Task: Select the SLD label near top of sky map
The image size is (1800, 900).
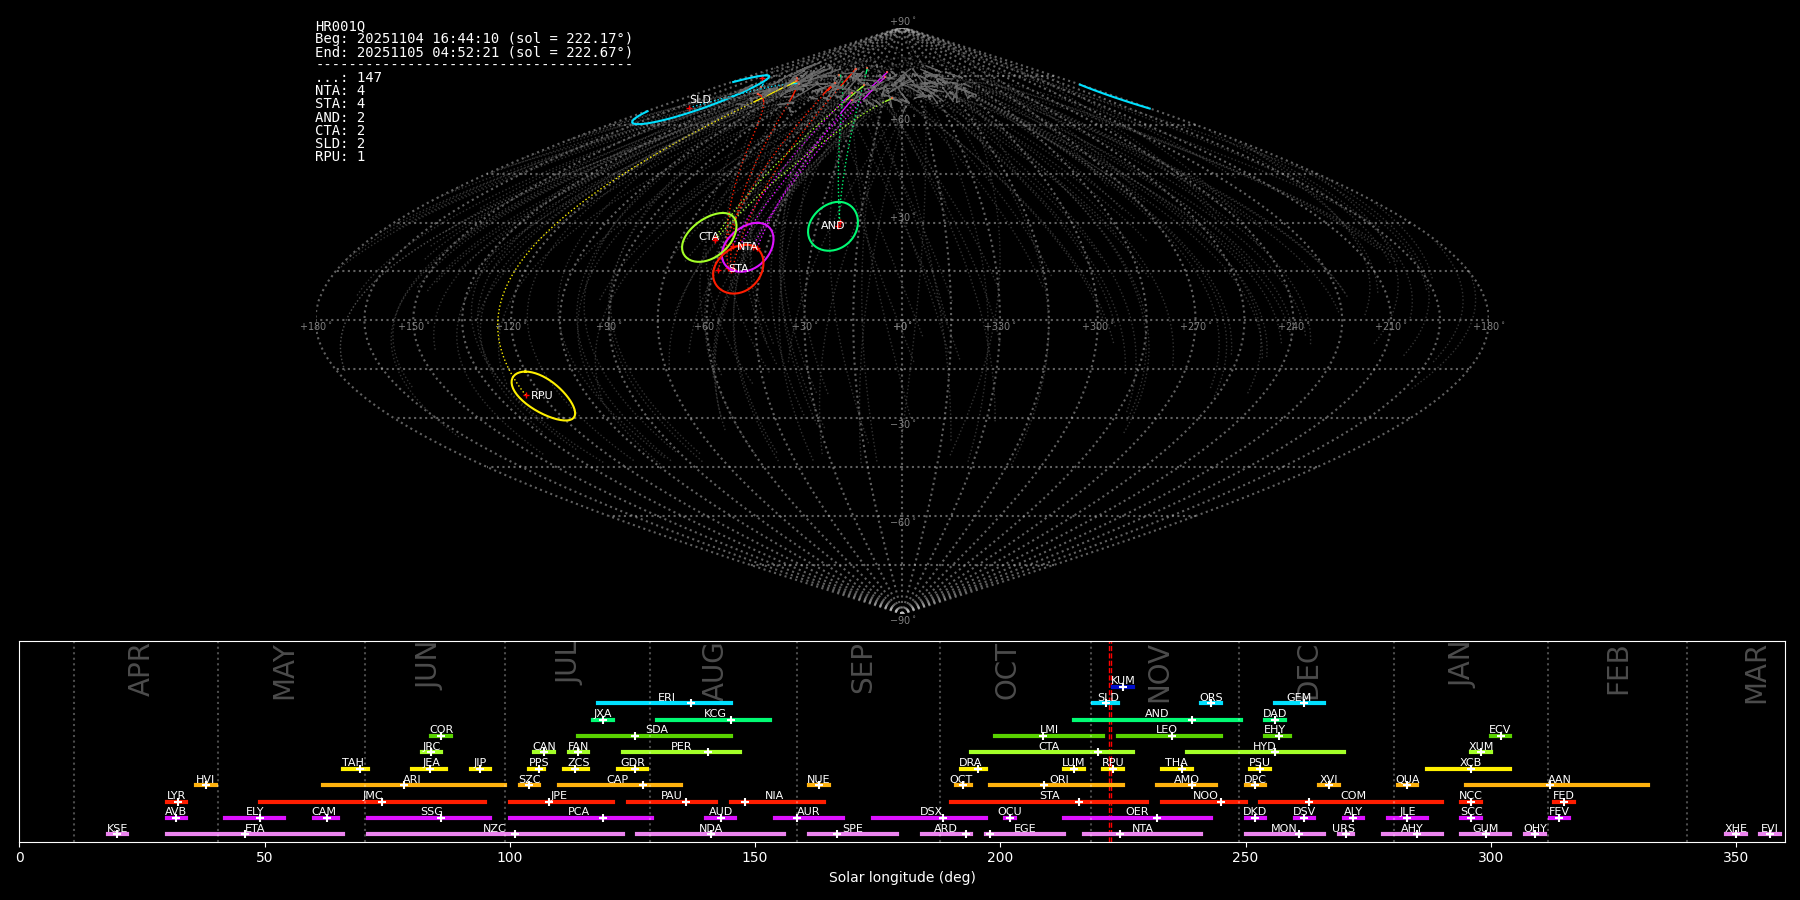Action: (700, 100)
